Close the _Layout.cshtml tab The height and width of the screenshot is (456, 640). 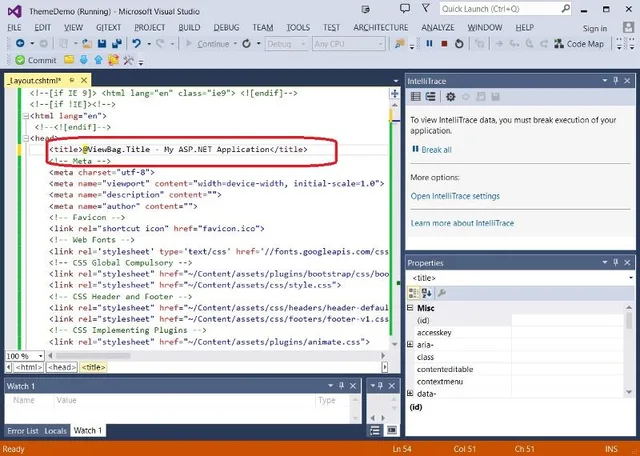tap(84, 80)
